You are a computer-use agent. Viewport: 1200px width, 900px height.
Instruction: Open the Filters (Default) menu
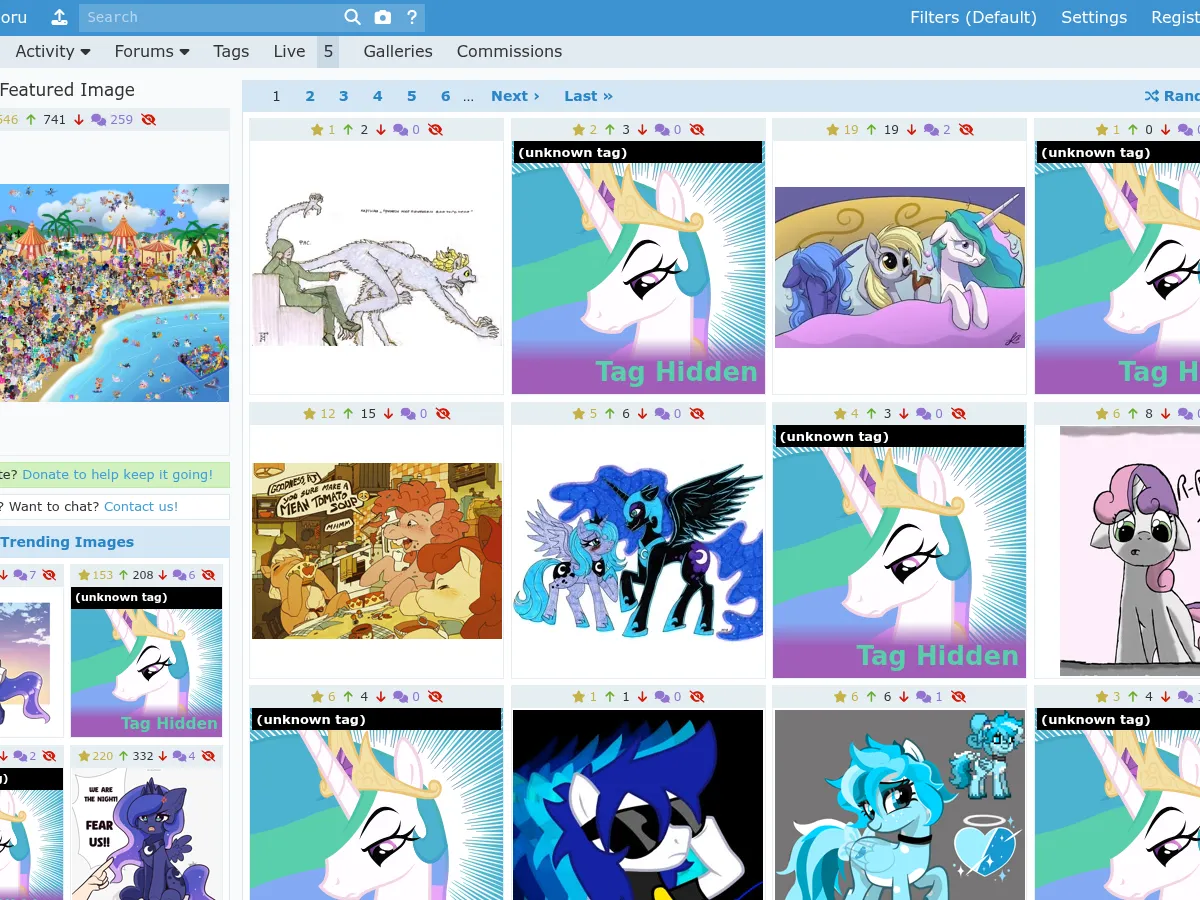tap(973, 17)
